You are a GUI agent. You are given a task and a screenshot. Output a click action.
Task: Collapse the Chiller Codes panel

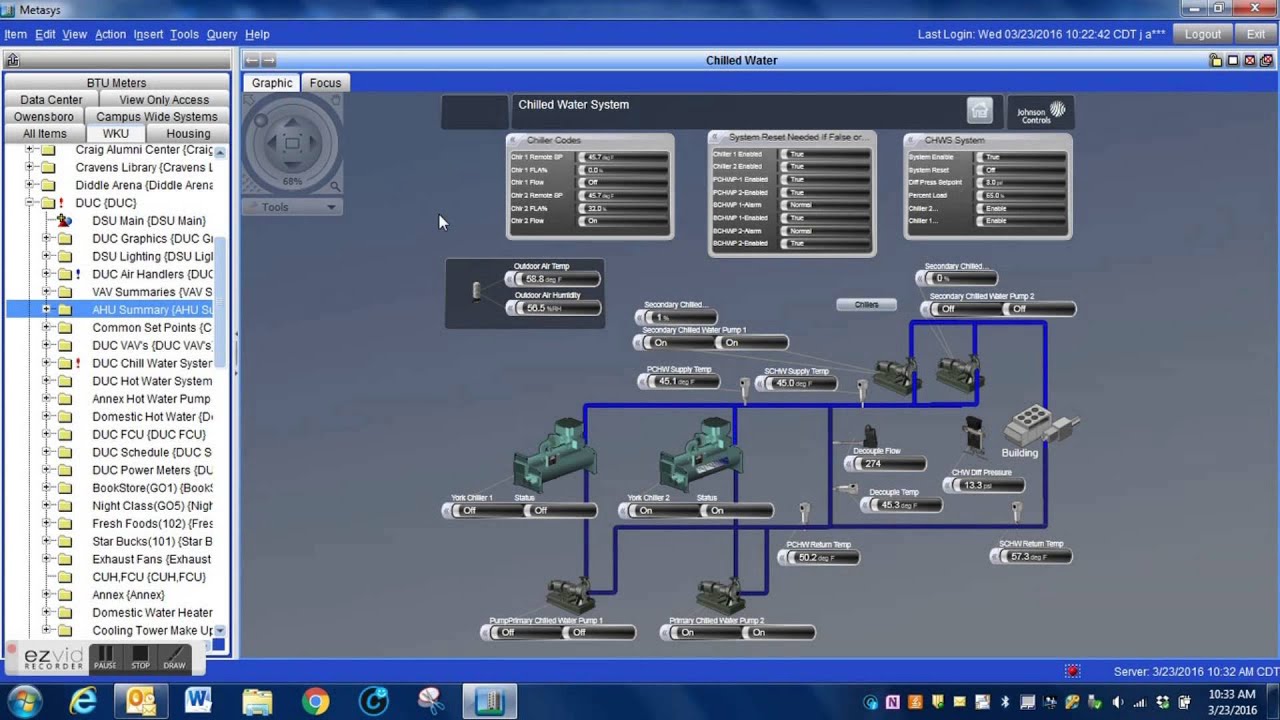coord(515,140)
